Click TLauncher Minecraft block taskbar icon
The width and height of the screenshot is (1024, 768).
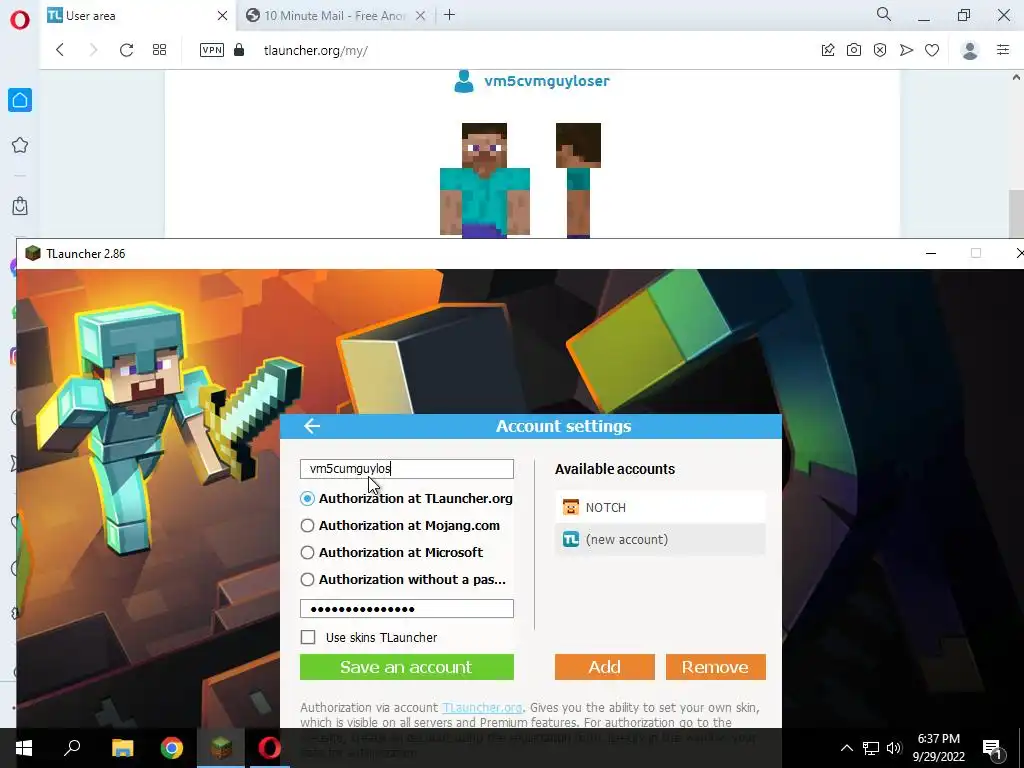pyautogui.click(x=221, y=748)
